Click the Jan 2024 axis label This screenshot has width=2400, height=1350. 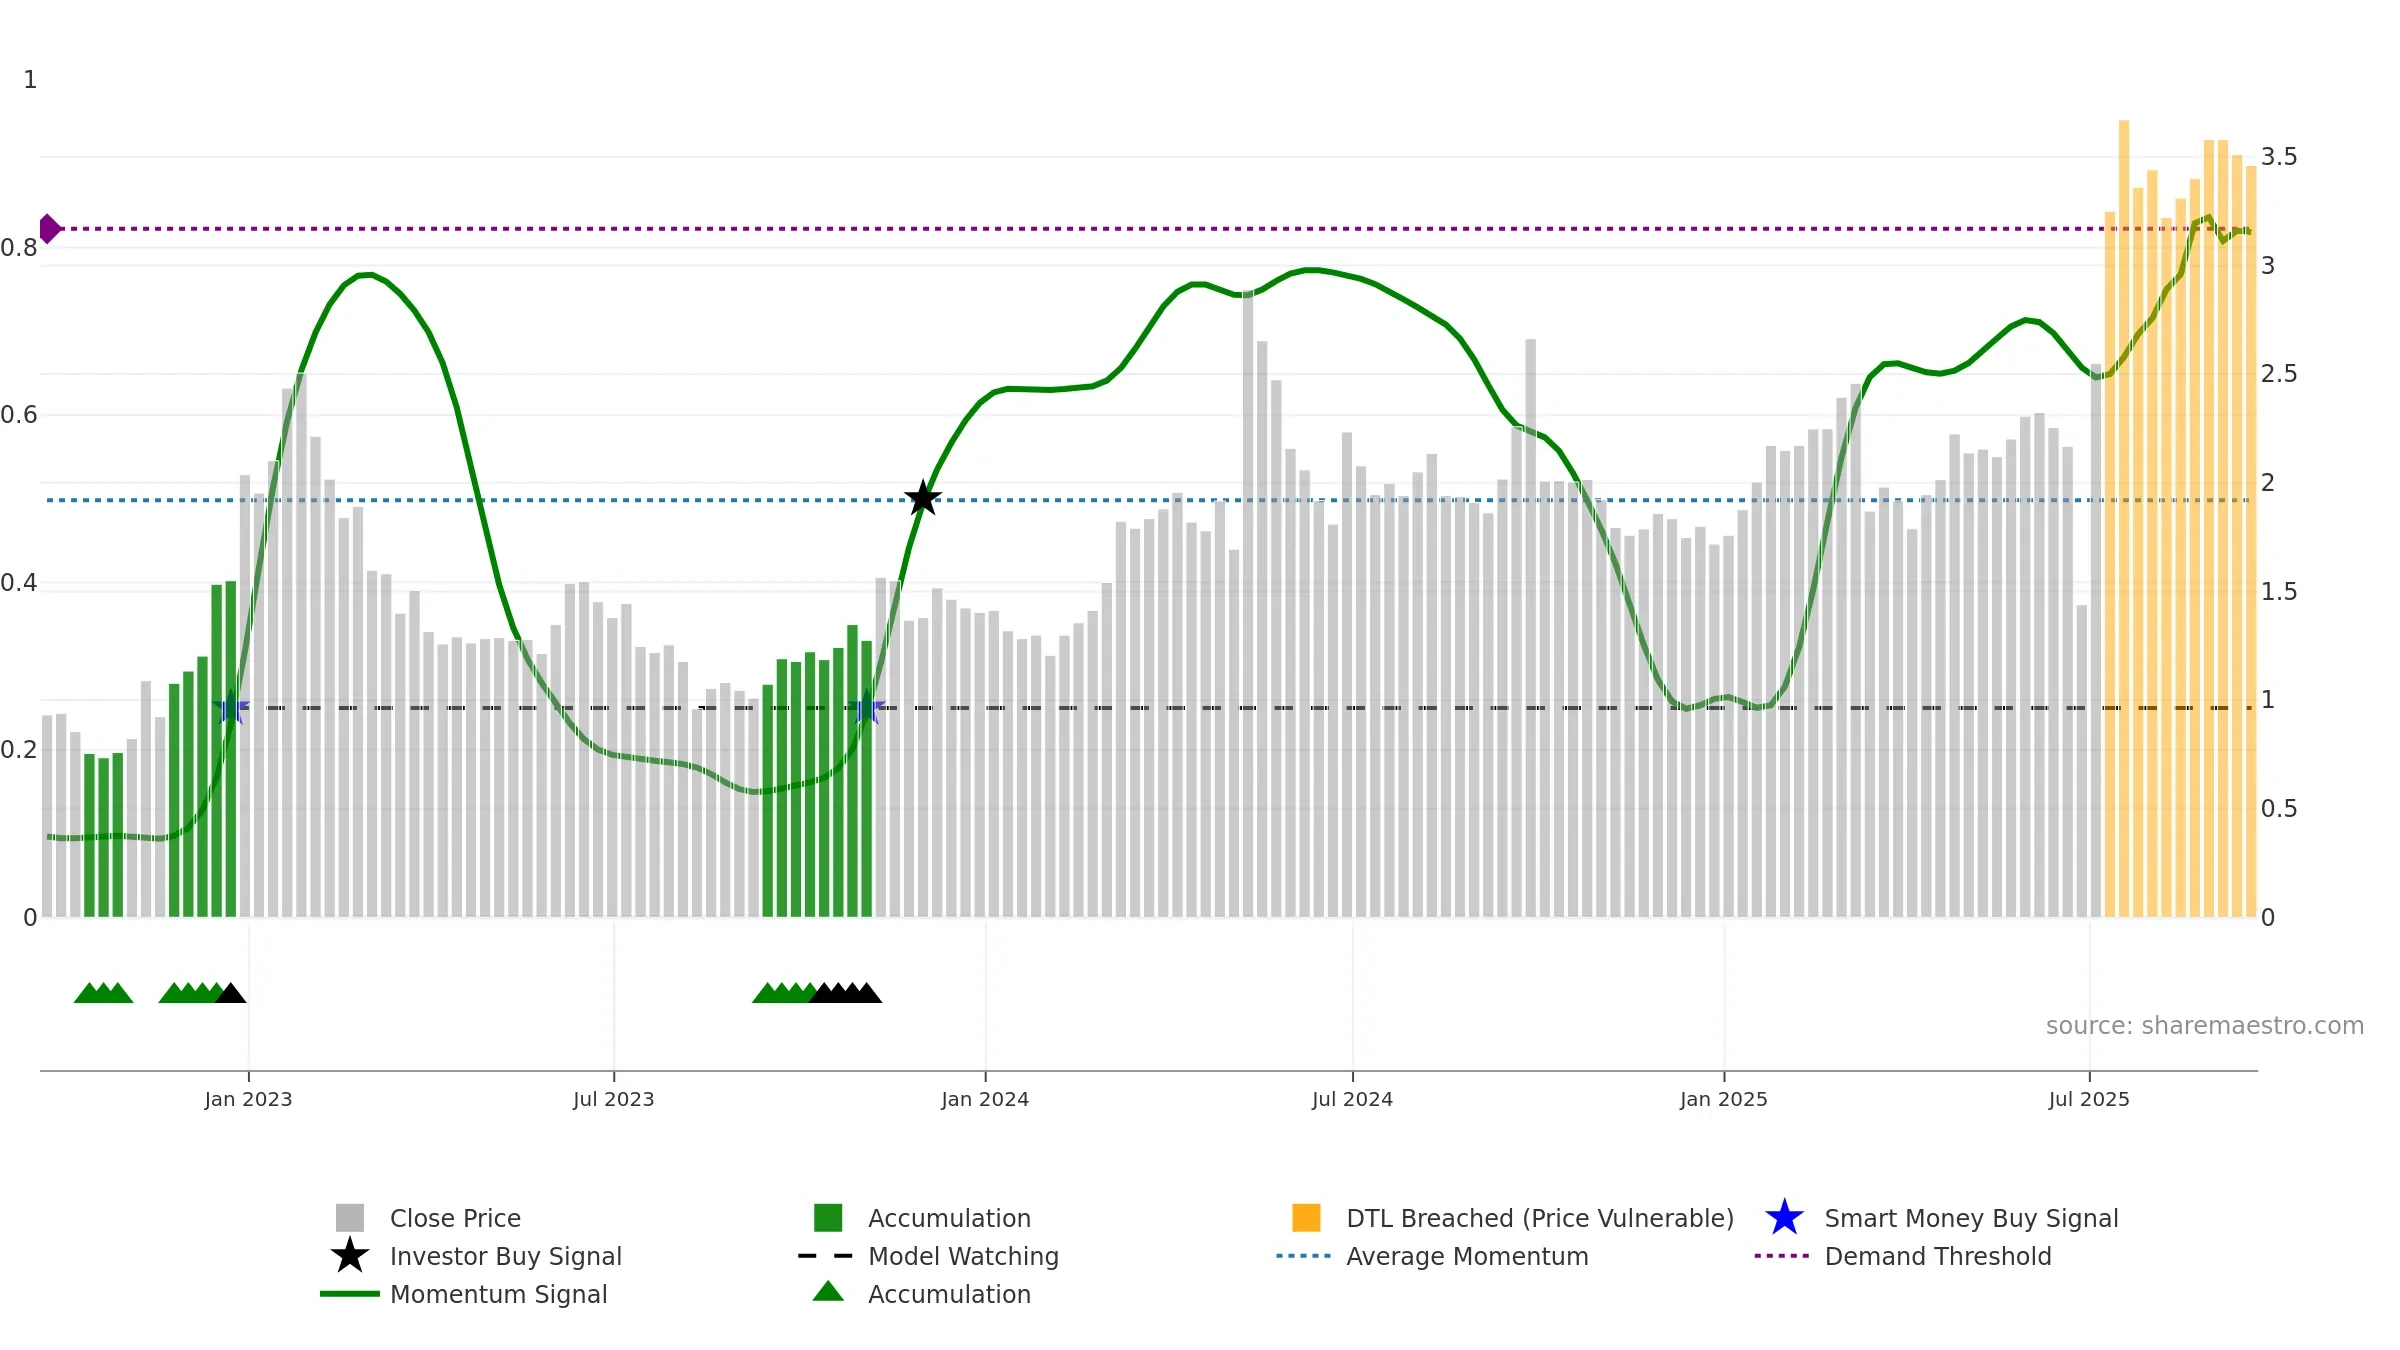point(985,1099)
